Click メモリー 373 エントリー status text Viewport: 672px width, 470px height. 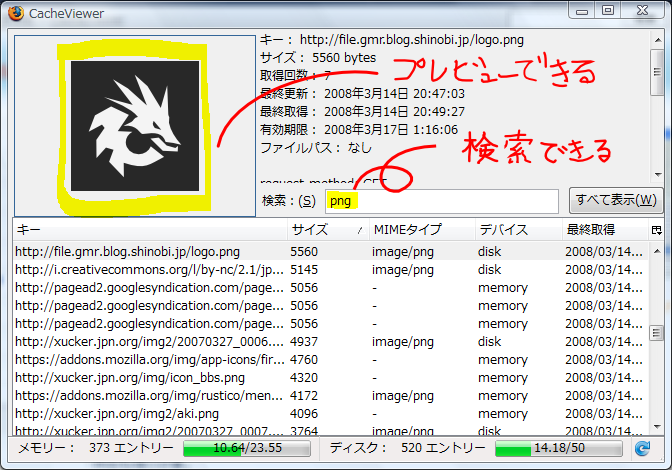(x=96, y=448)
